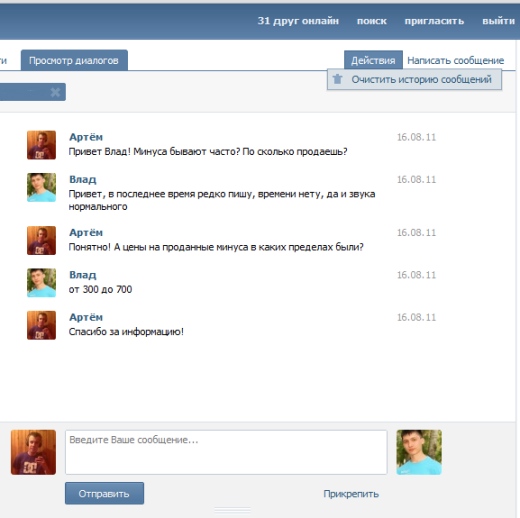
Task: Open Влад's avatar in the second message
Action: [x=41, y=187]
